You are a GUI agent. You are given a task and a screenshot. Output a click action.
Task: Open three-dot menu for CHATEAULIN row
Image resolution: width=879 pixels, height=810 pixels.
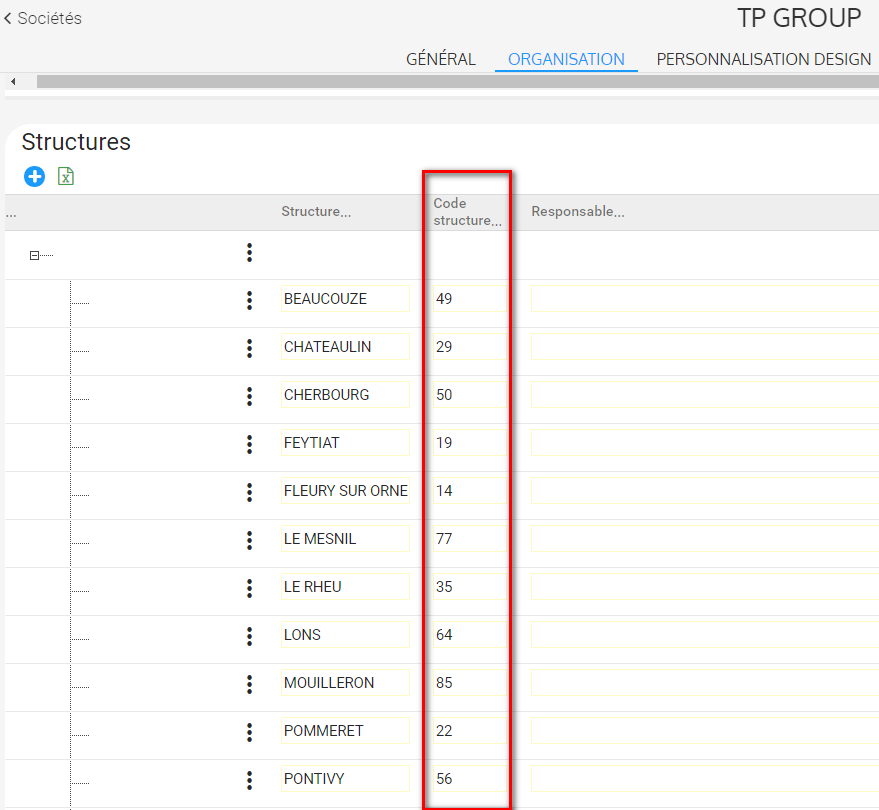(249, 348)
